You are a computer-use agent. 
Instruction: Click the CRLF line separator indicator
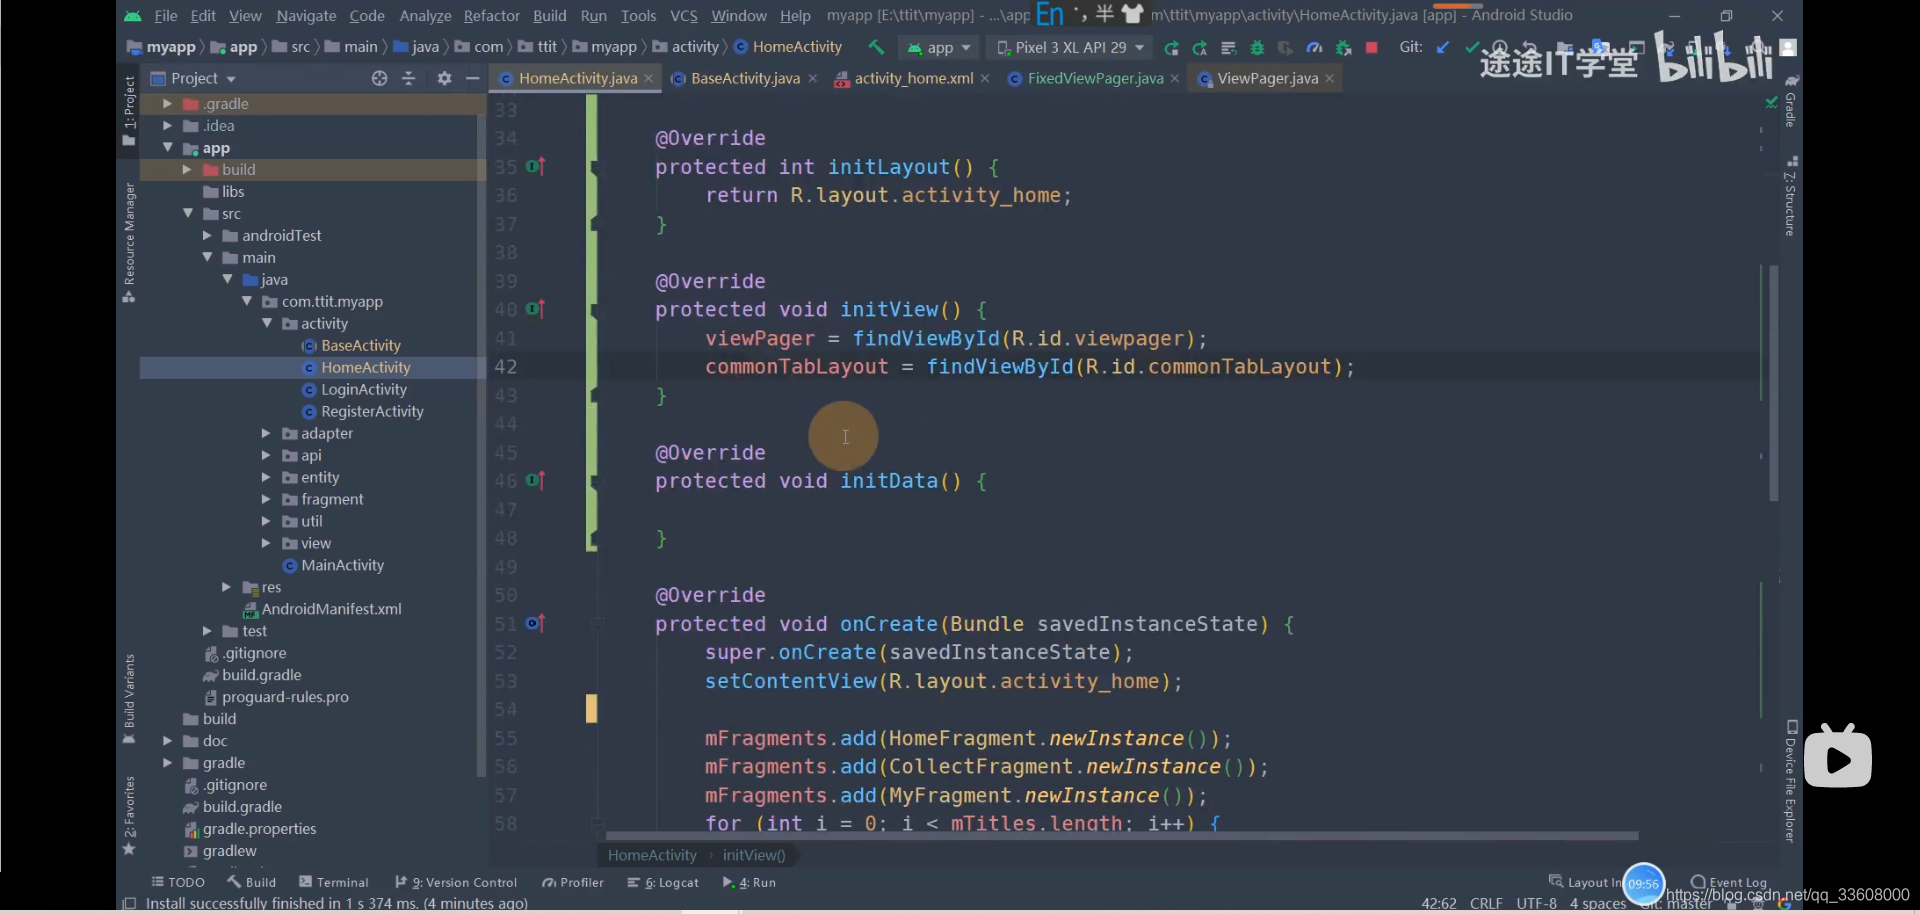[1486, 903]
